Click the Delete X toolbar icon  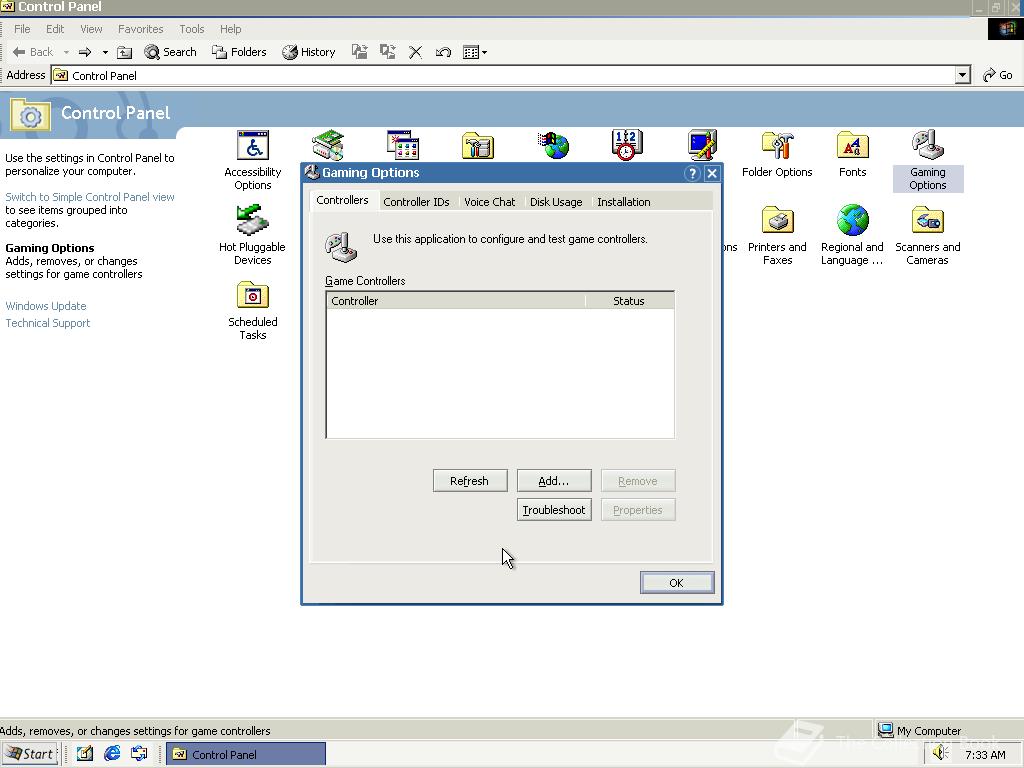415,52
